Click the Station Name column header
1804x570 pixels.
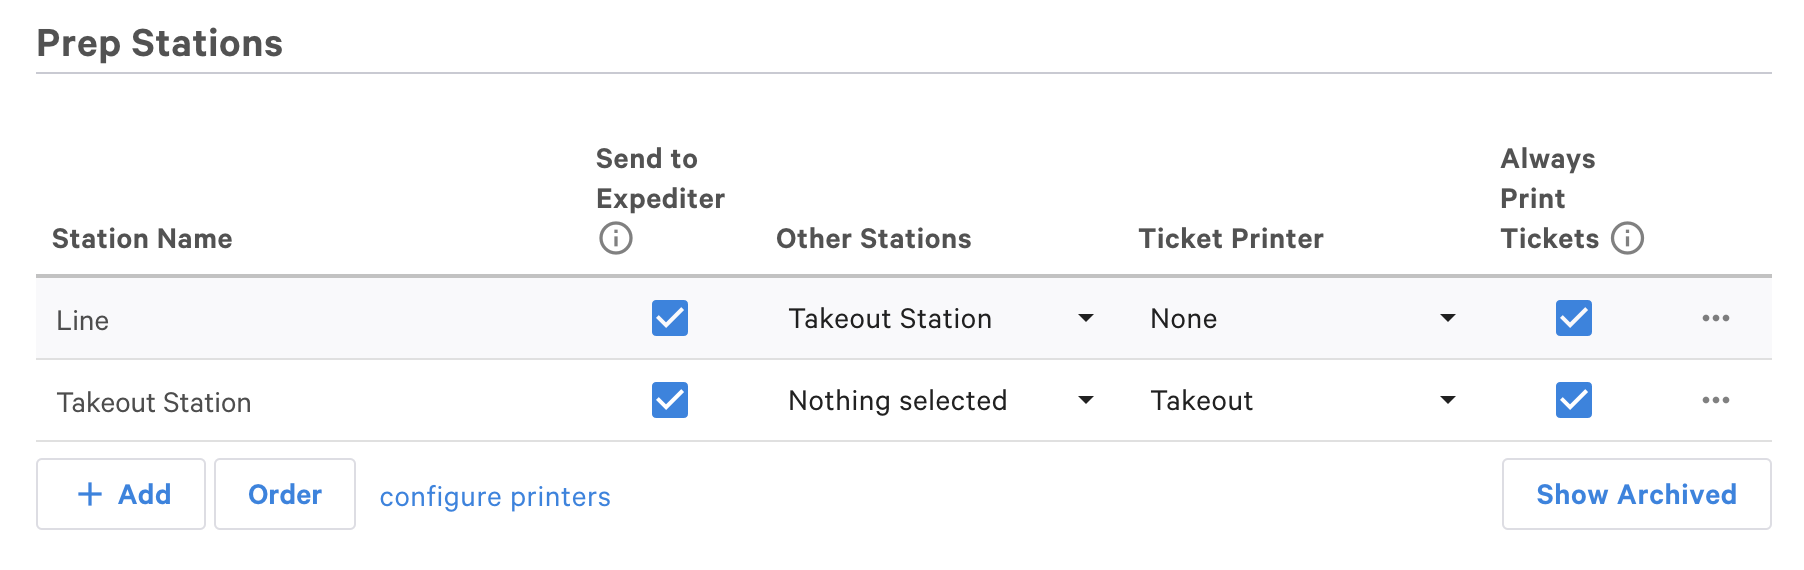tap(142, 239)
